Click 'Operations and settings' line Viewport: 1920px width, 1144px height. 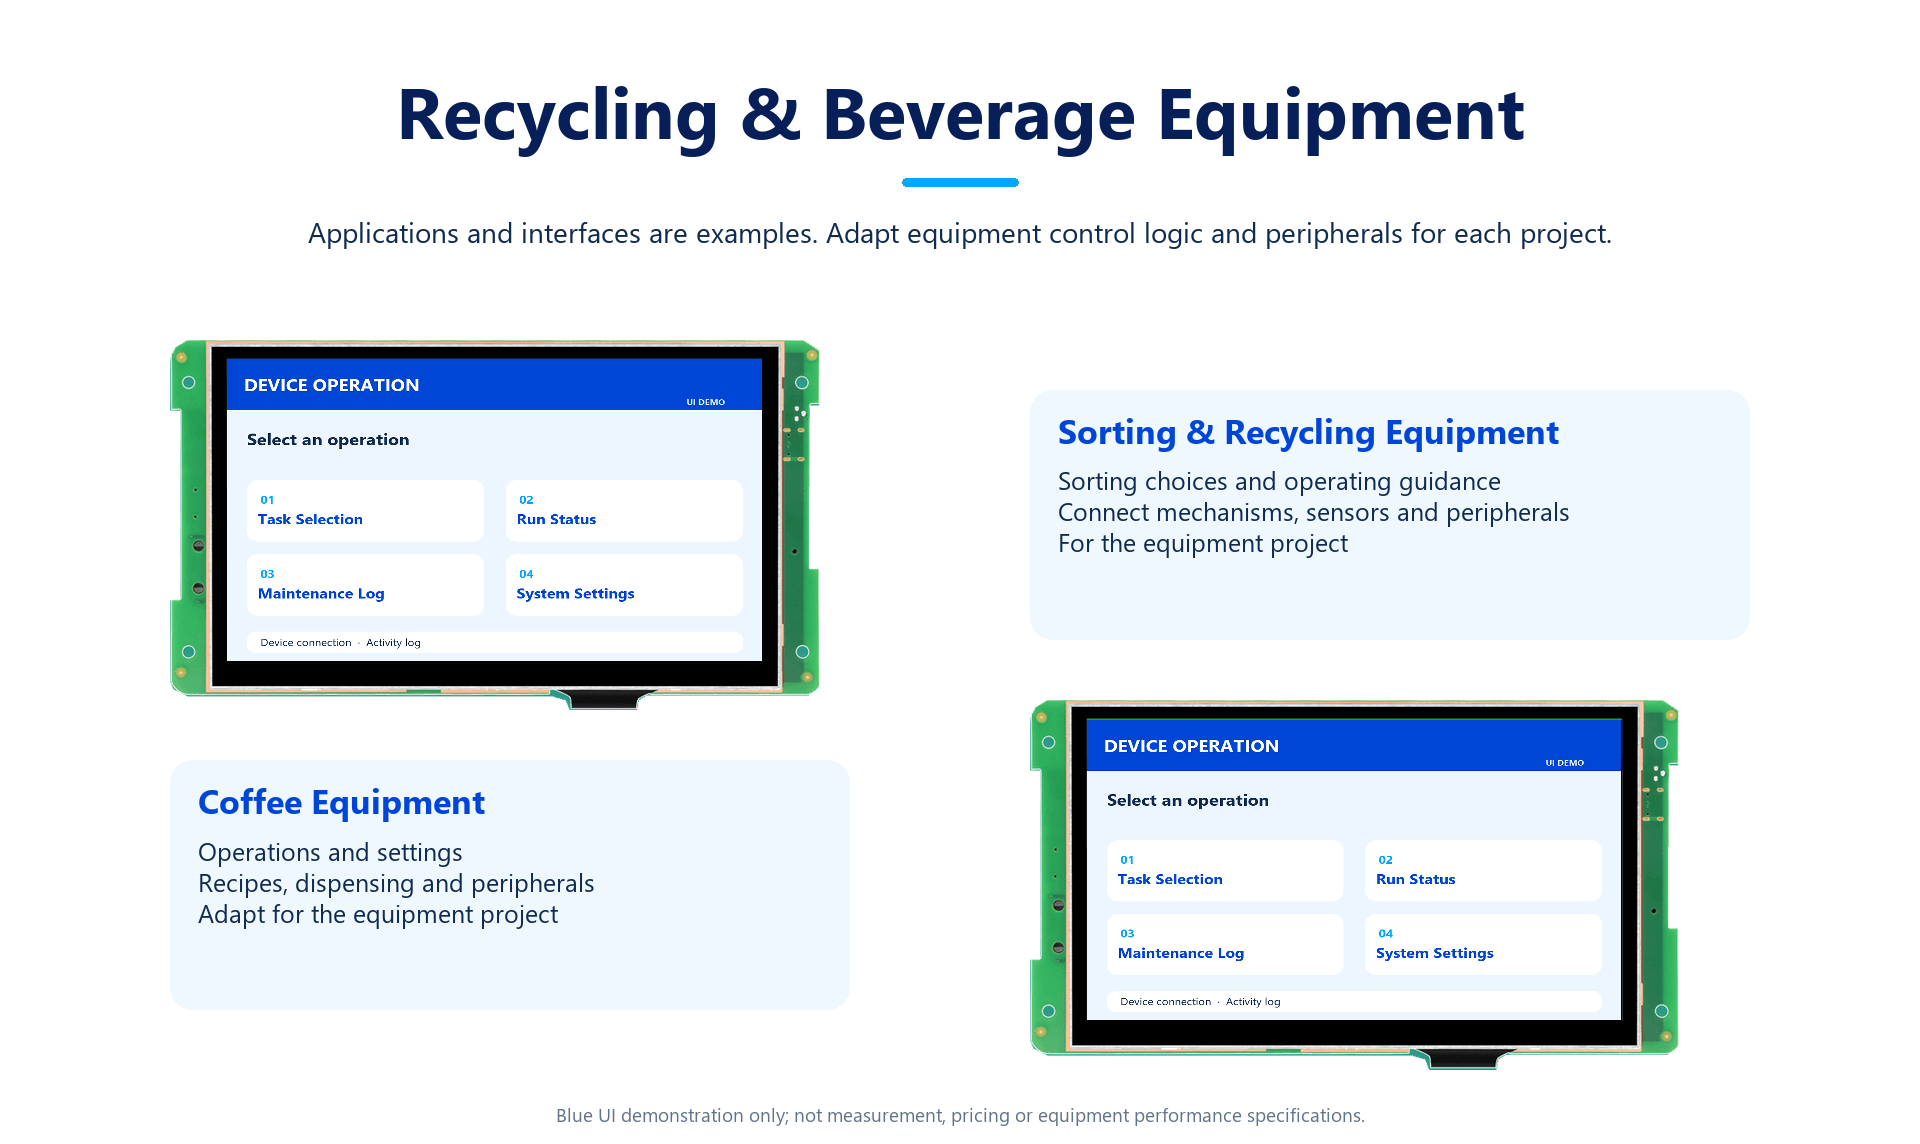pyautogui.click(x=330, y=853)
